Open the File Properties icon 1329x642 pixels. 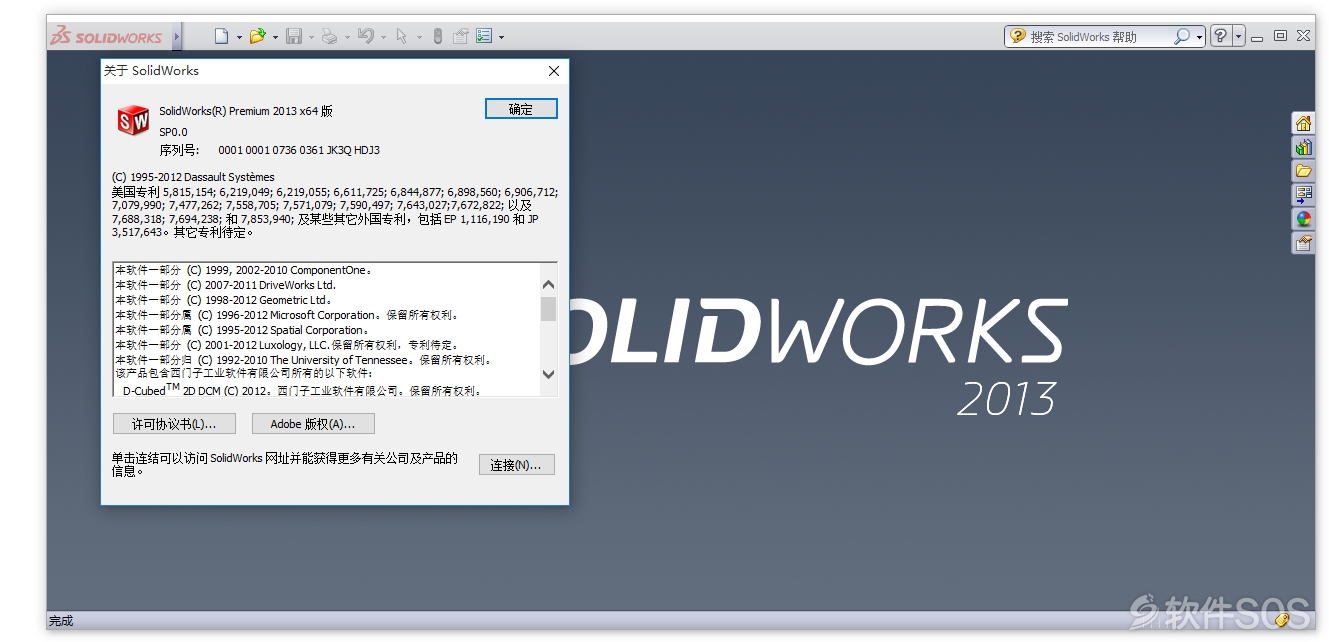pyautogui.click(x=460, y=36)
